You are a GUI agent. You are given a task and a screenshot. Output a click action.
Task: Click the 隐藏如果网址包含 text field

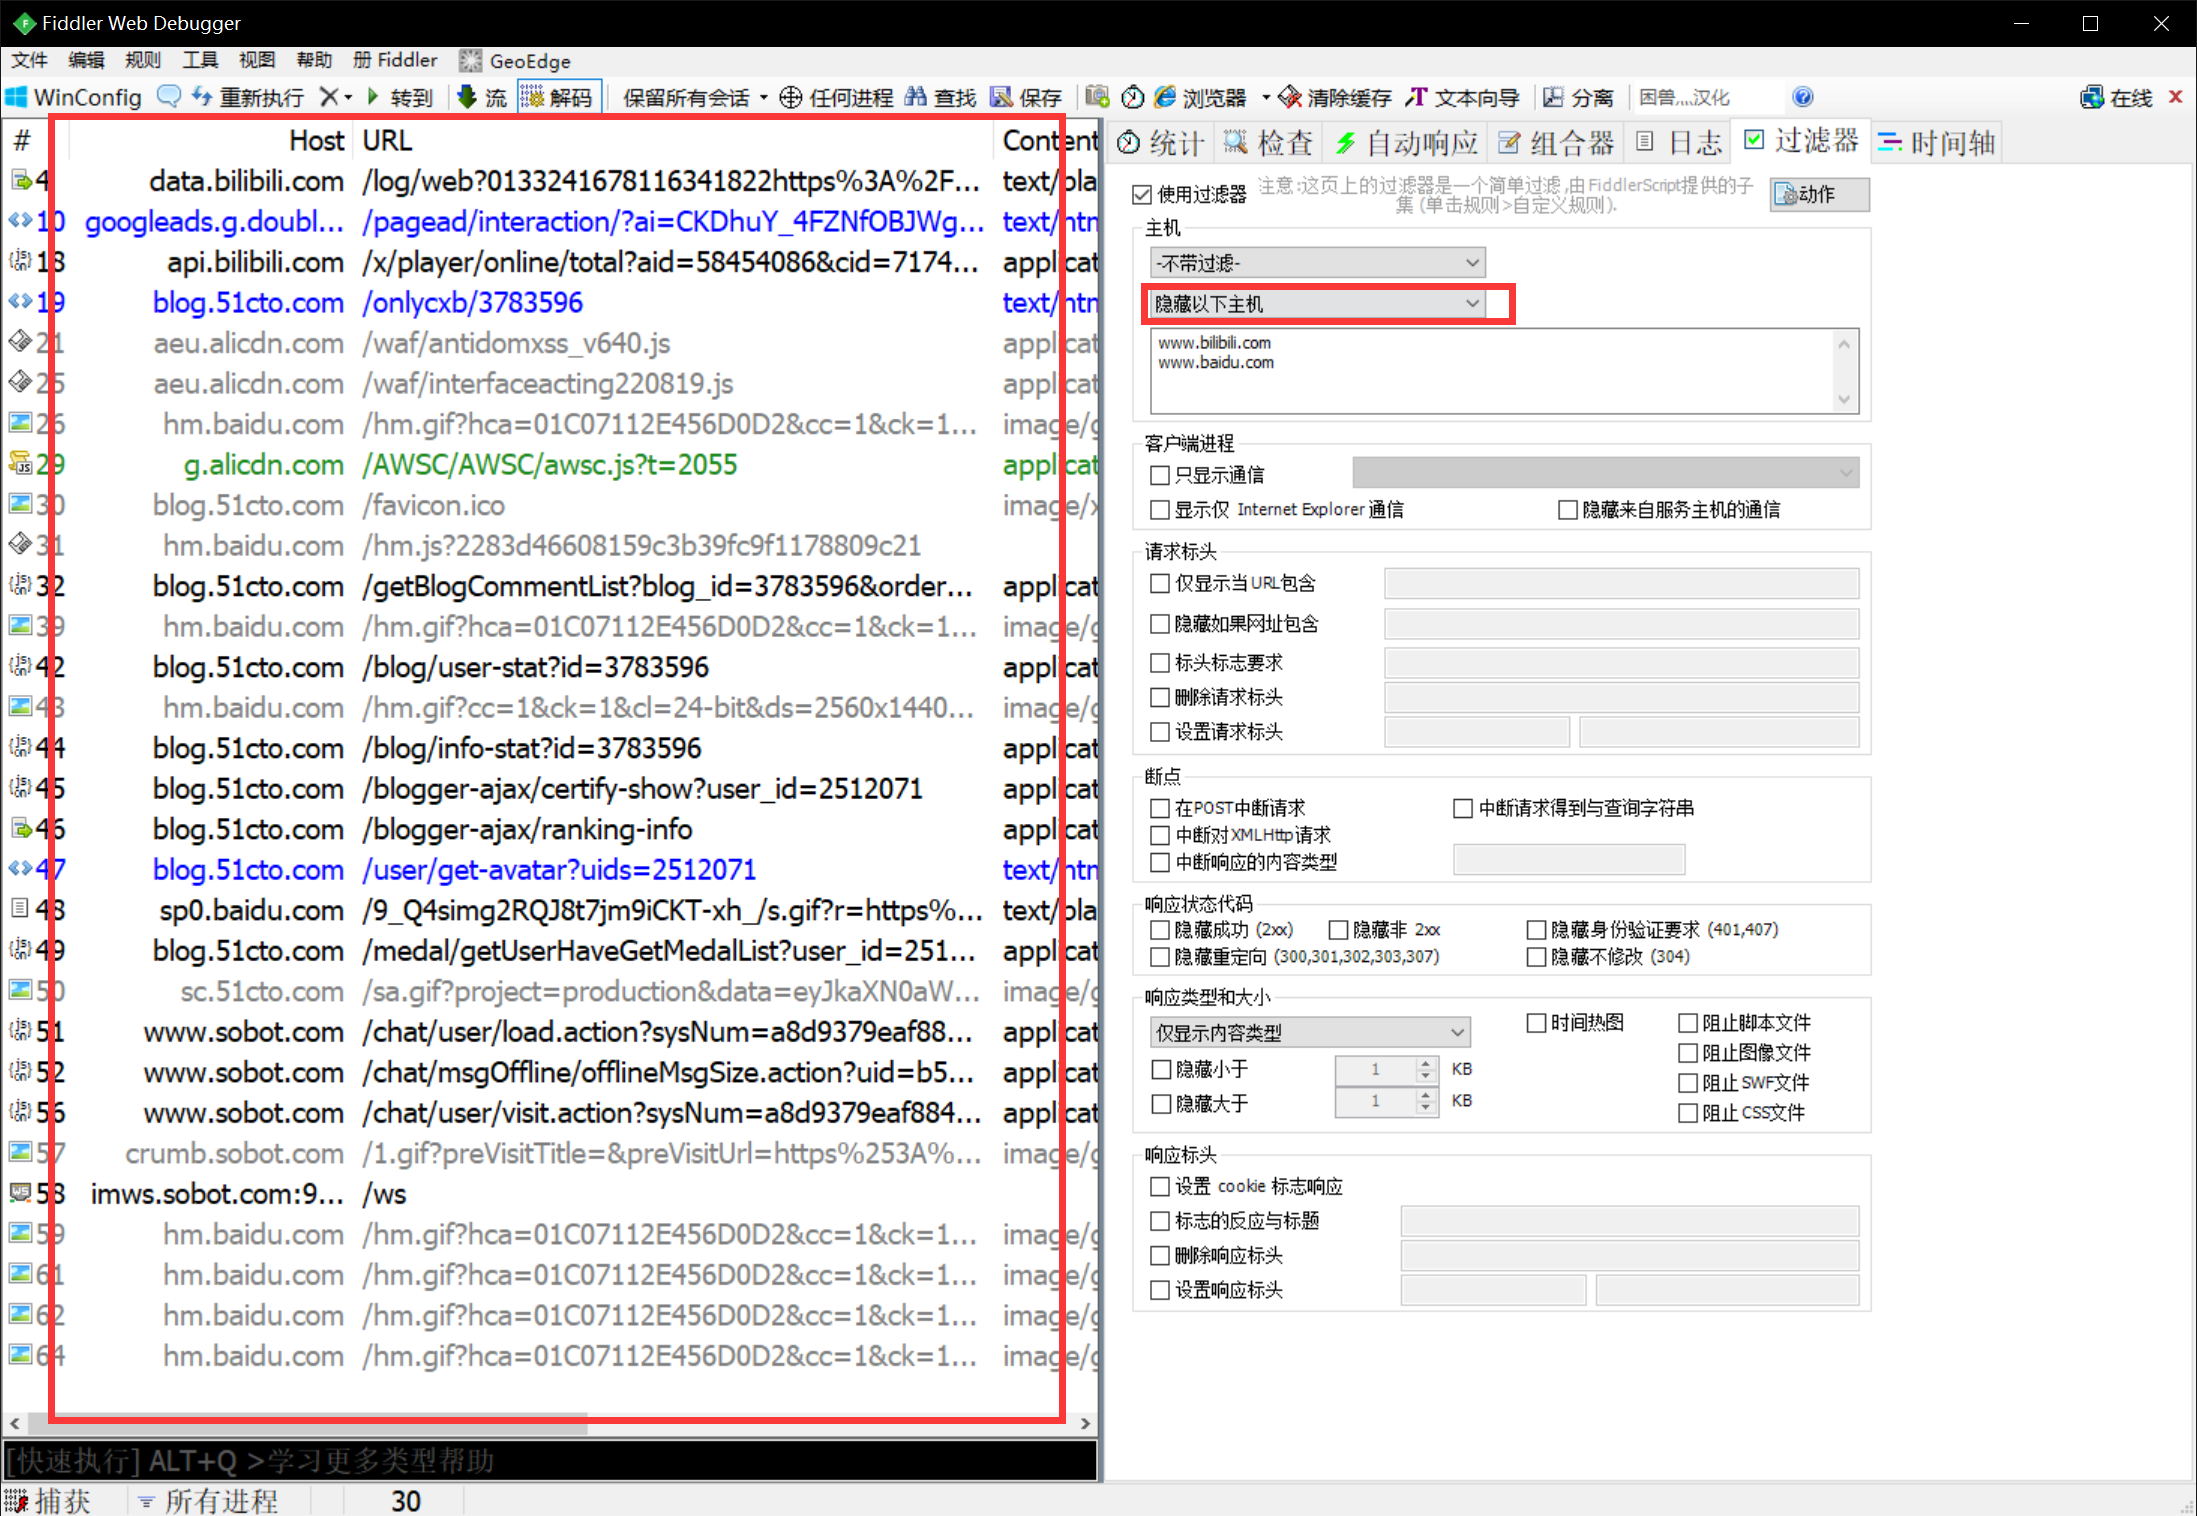(x=1620, y=624)
